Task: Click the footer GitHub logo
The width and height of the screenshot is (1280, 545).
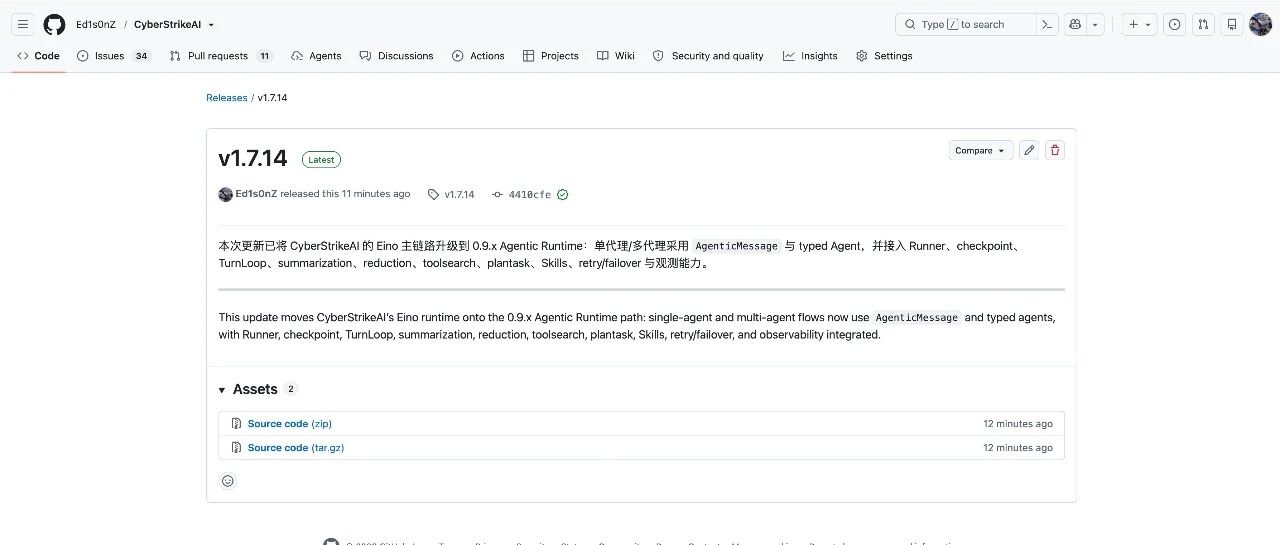Action: (x=331, y=542)
